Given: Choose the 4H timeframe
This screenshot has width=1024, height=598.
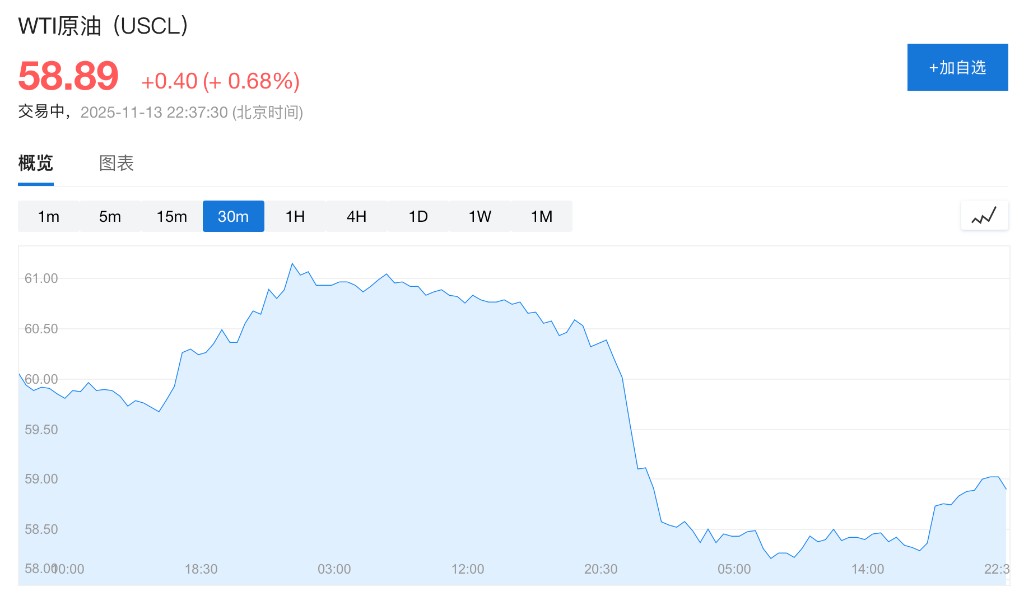Looking at the screenshot, I should point(357,217).
